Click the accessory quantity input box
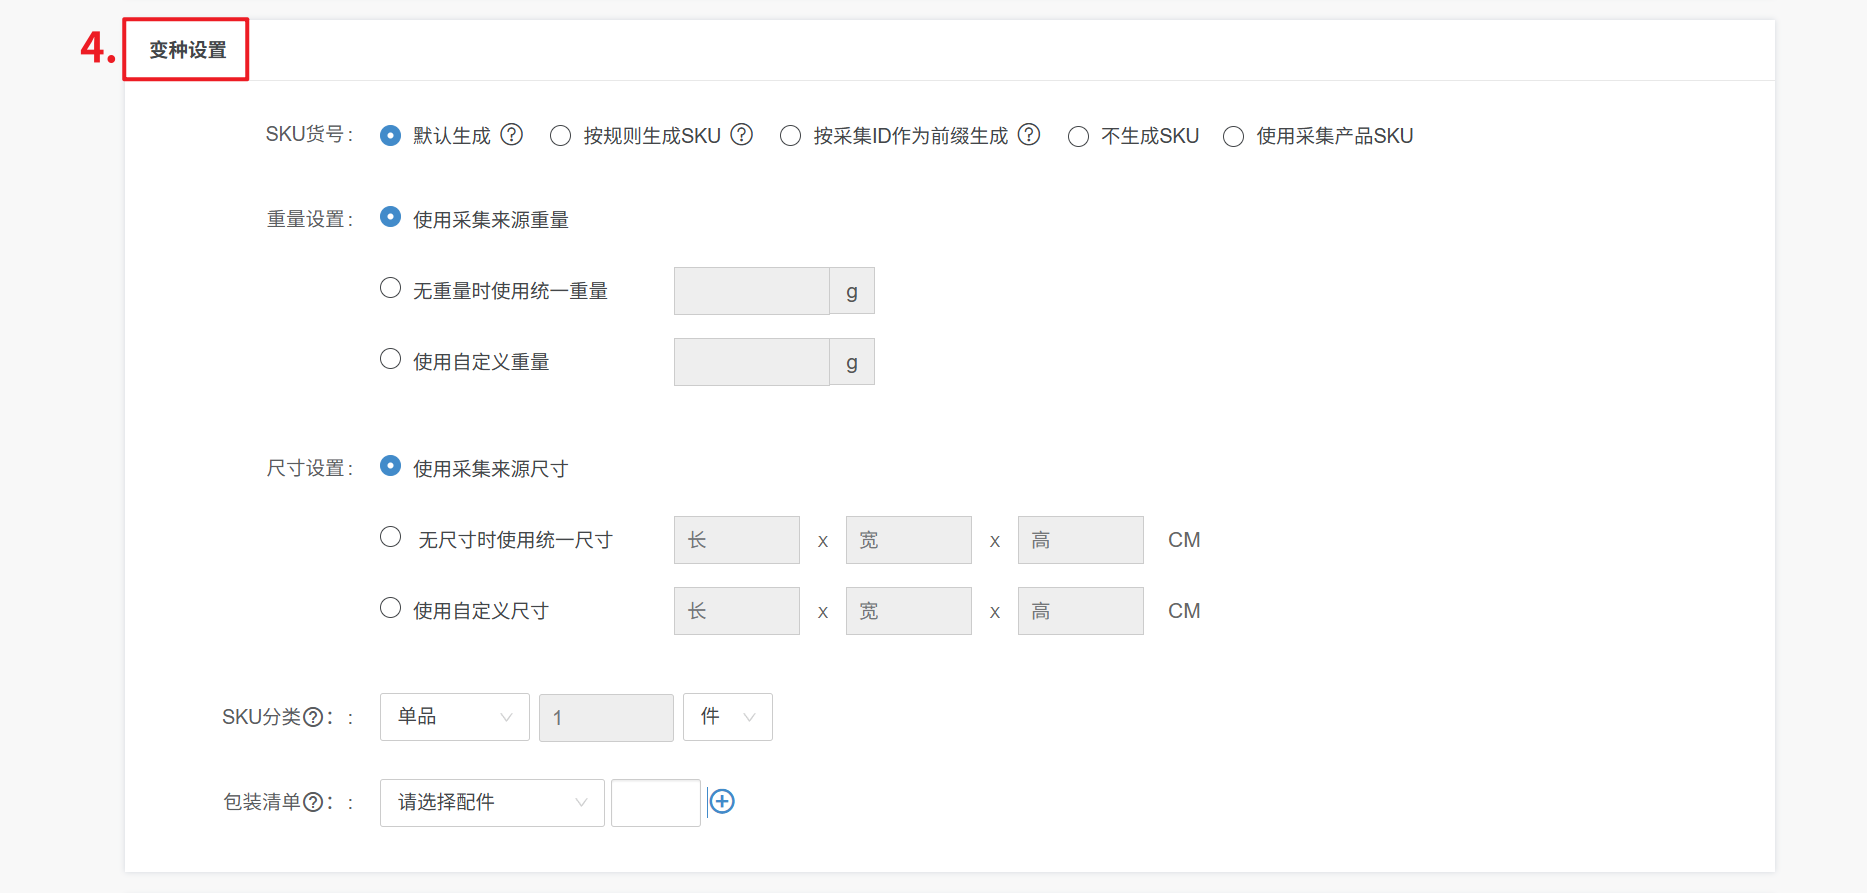This screenshot has height=893, width=1867. pyautogui.click(x=655, y=803)
